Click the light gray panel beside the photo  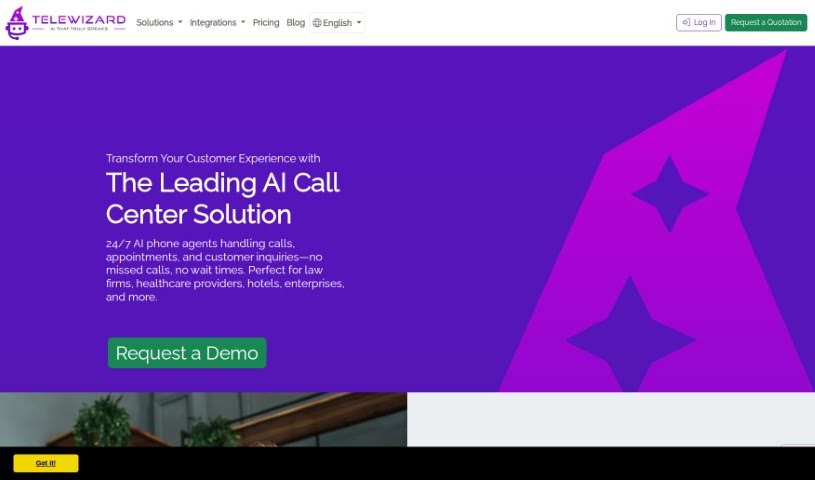click(x=610, y=419)
